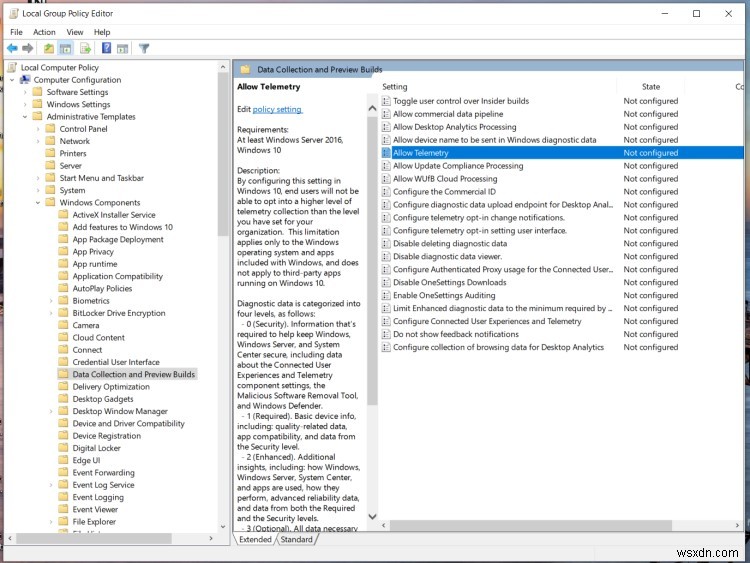Image resolution: width=750 pixels, height=563 pixels.
Task: Expand the File Explorer node
Action: click(x=51, y=522)
